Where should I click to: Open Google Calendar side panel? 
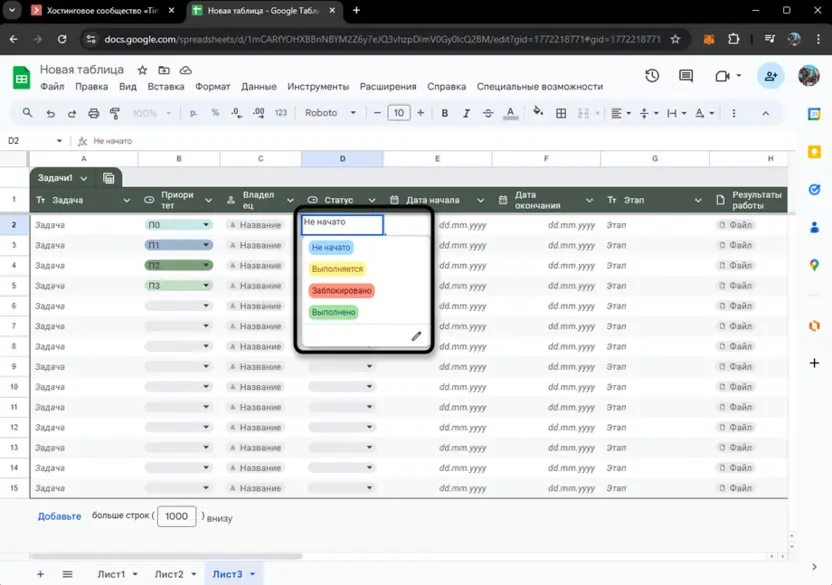pyautogui.click(x=814, y=114)
